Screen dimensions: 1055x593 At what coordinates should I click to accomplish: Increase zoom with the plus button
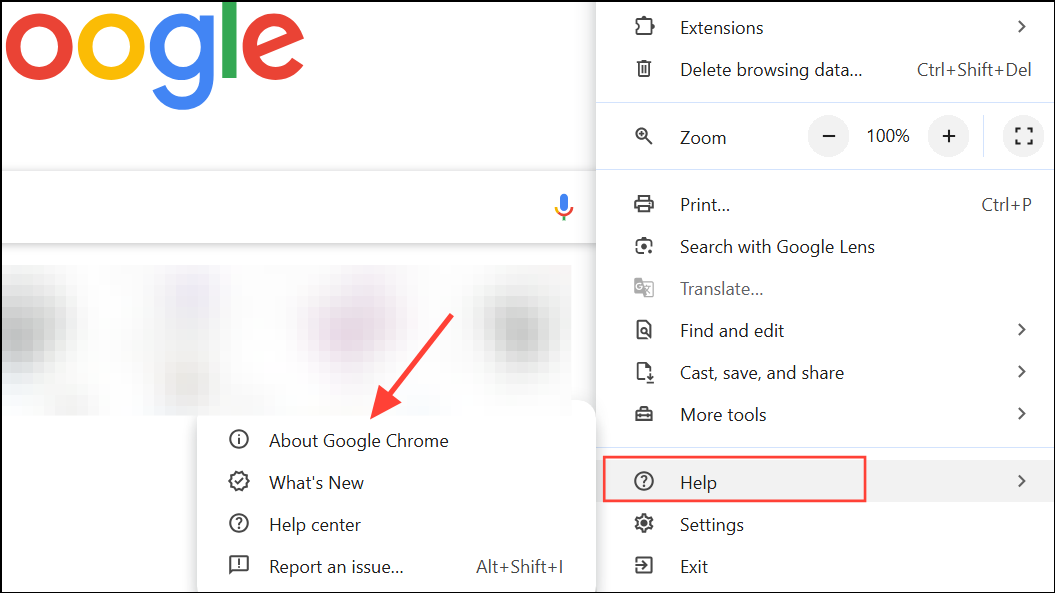948,137
